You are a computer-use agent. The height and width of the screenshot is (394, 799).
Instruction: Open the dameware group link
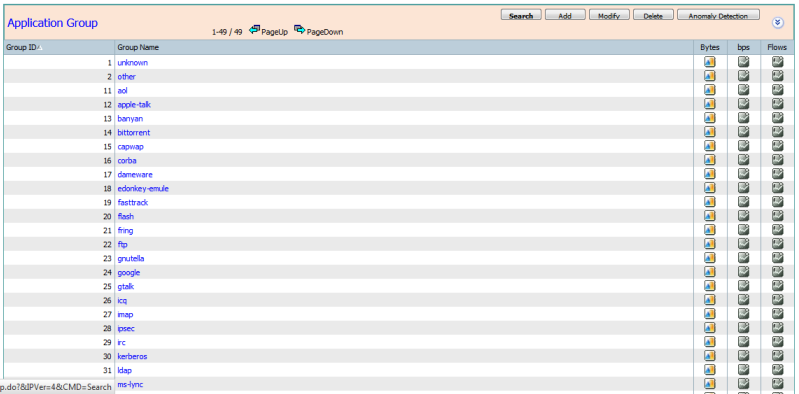[135, 175]
